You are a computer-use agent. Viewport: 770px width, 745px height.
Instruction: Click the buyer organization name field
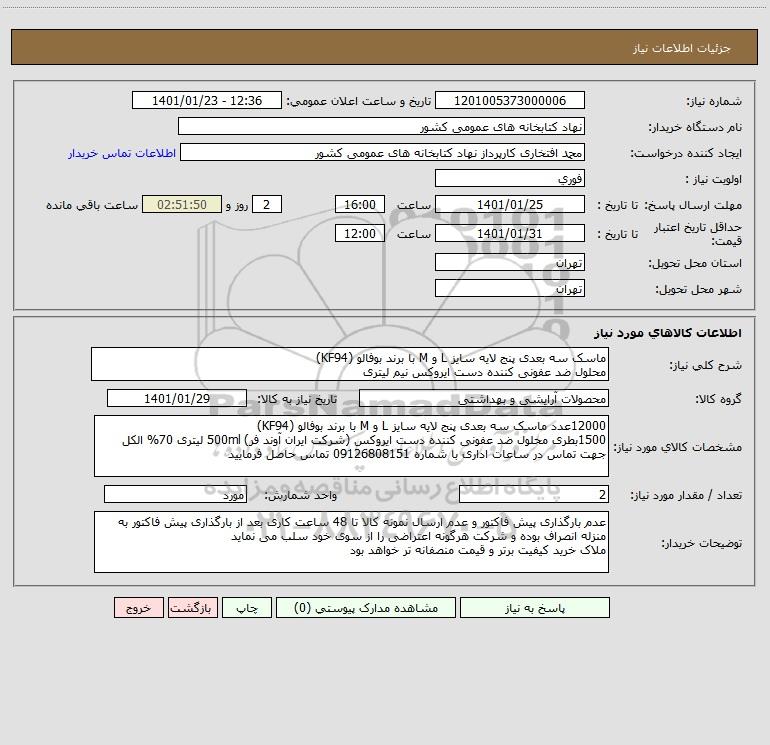pyautogui.click(x=381, y=126)
